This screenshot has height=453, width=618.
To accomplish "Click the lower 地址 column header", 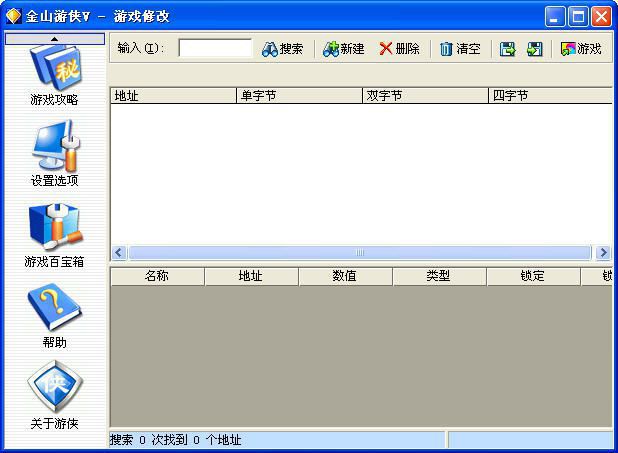I will click(x=251, y=276).
